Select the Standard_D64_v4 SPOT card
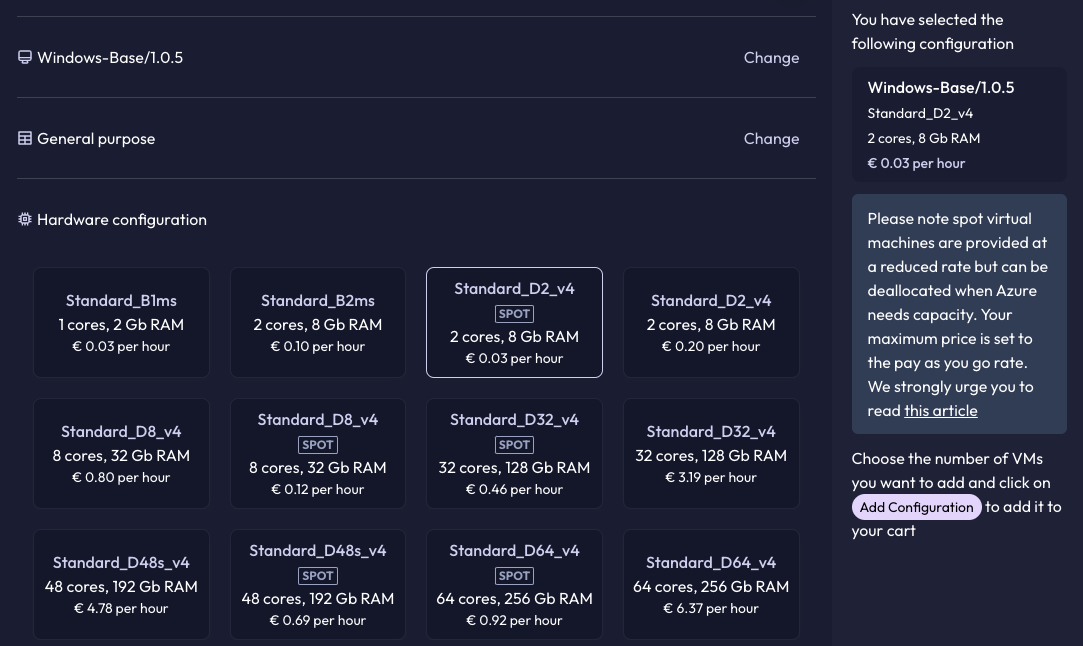The width and height of the screenshot is (1083, 646). tap(514, 585)
